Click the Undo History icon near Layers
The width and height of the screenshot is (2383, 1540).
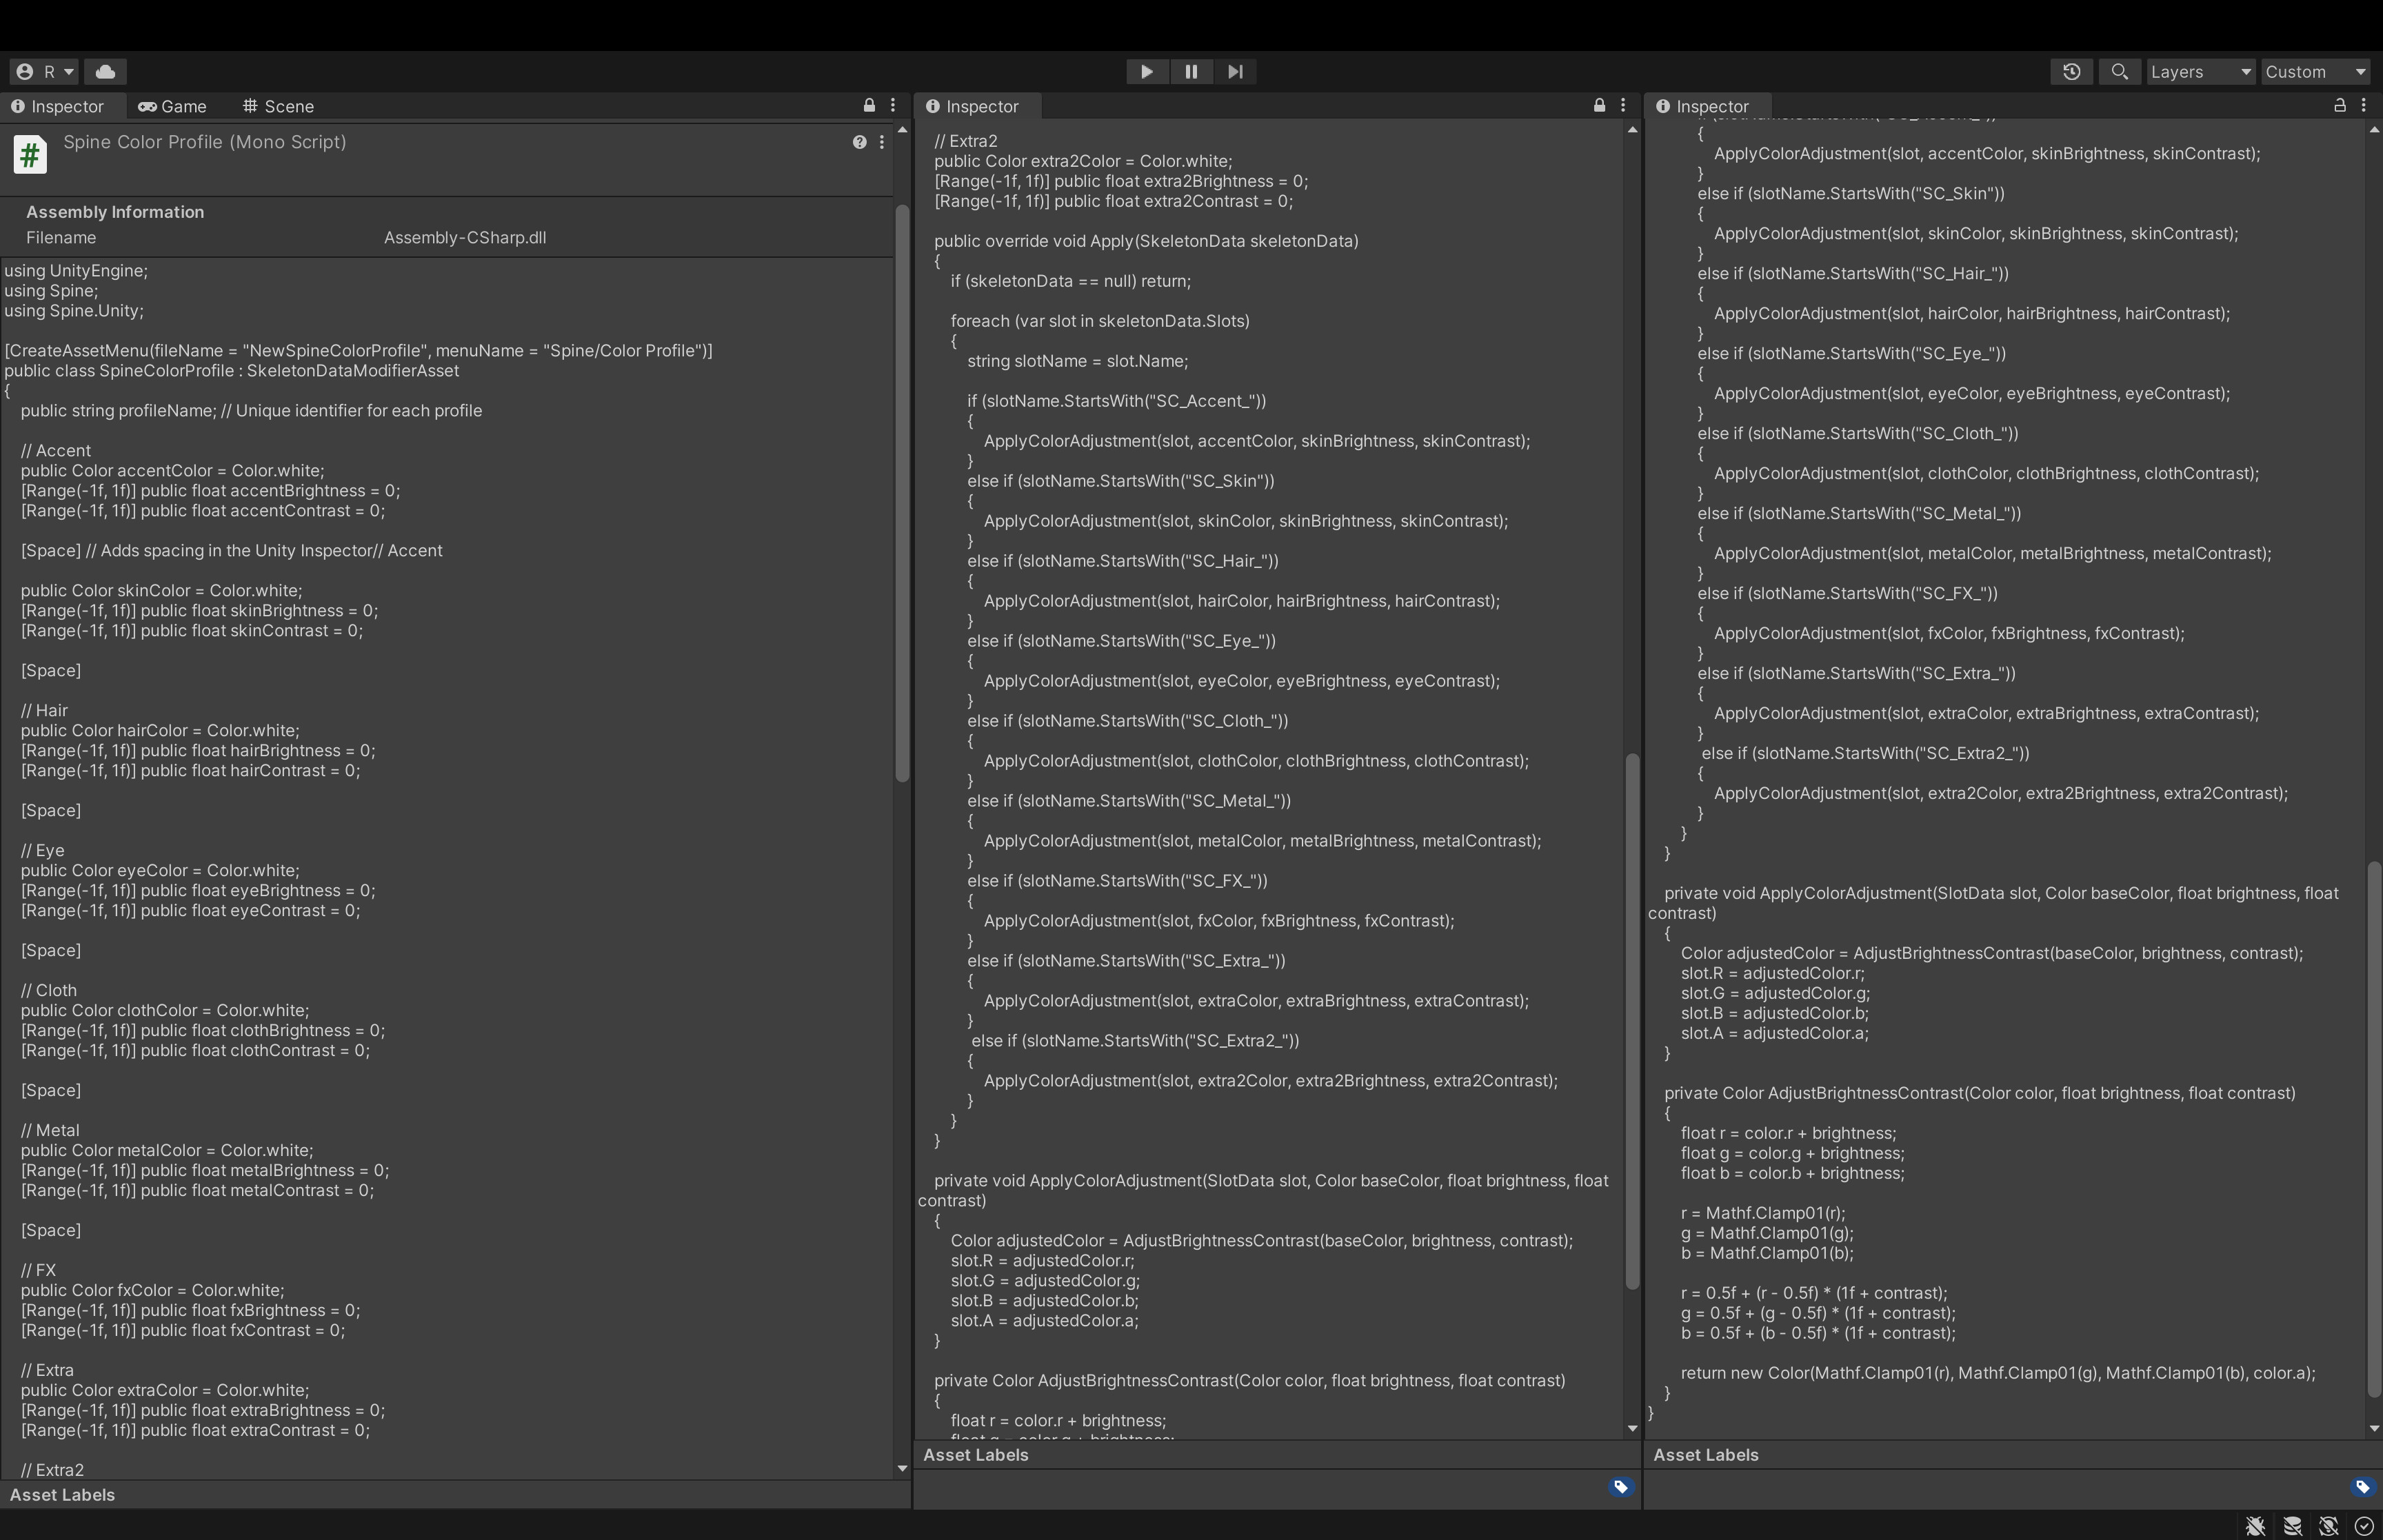coord(2071,71)
